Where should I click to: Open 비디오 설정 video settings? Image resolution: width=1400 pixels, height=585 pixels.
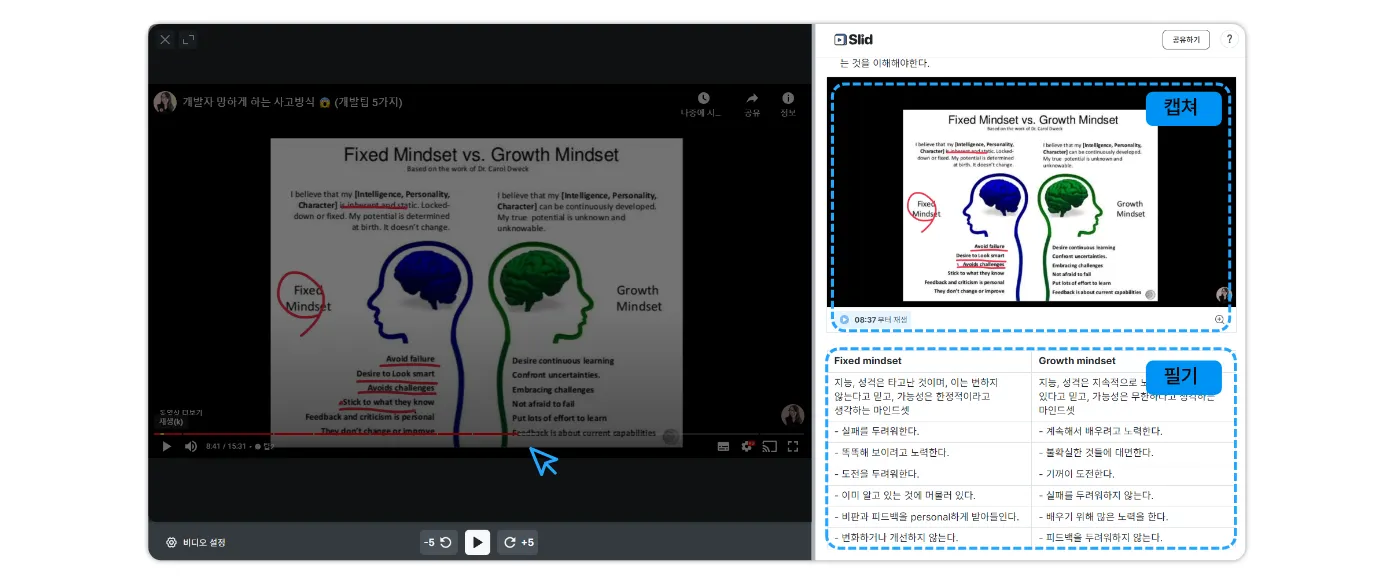tap(196, 542)
